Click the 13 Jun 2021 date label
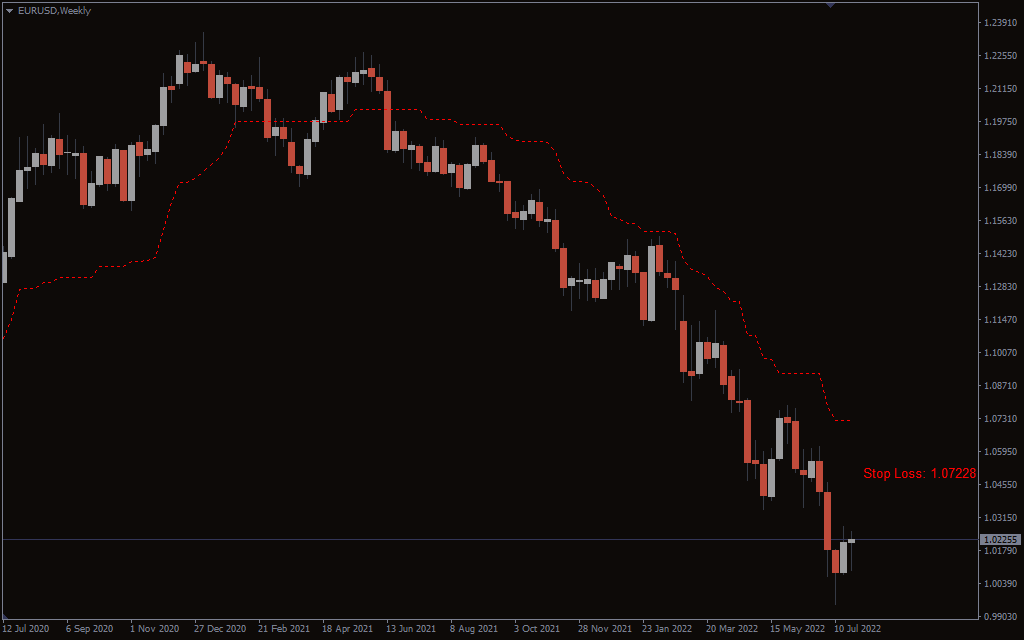This screenshot has height=640, width=1024. pyautogui.click(x=411, y=630)
